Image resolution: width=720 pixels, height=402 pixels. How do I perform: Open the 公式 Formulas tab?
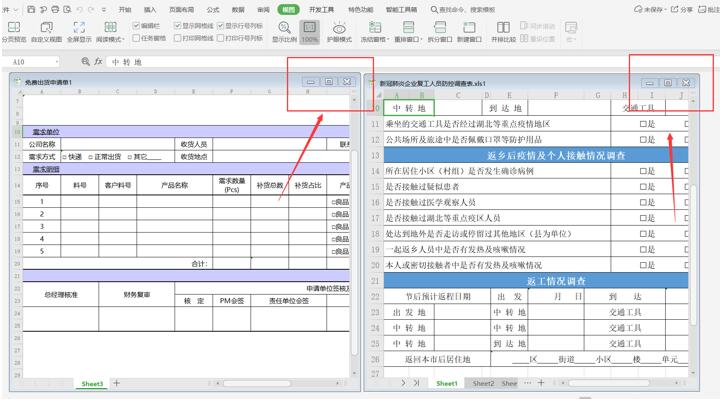coord(213,9)
